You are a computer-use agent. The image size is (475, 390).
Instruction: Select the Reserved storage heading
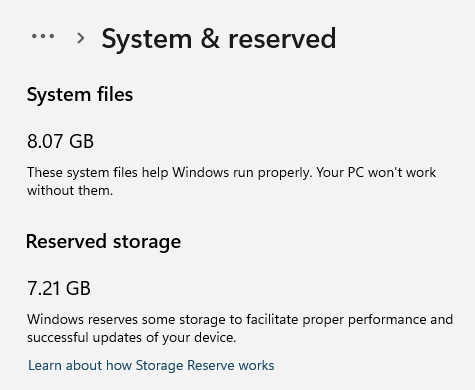(x=103, y=242)
